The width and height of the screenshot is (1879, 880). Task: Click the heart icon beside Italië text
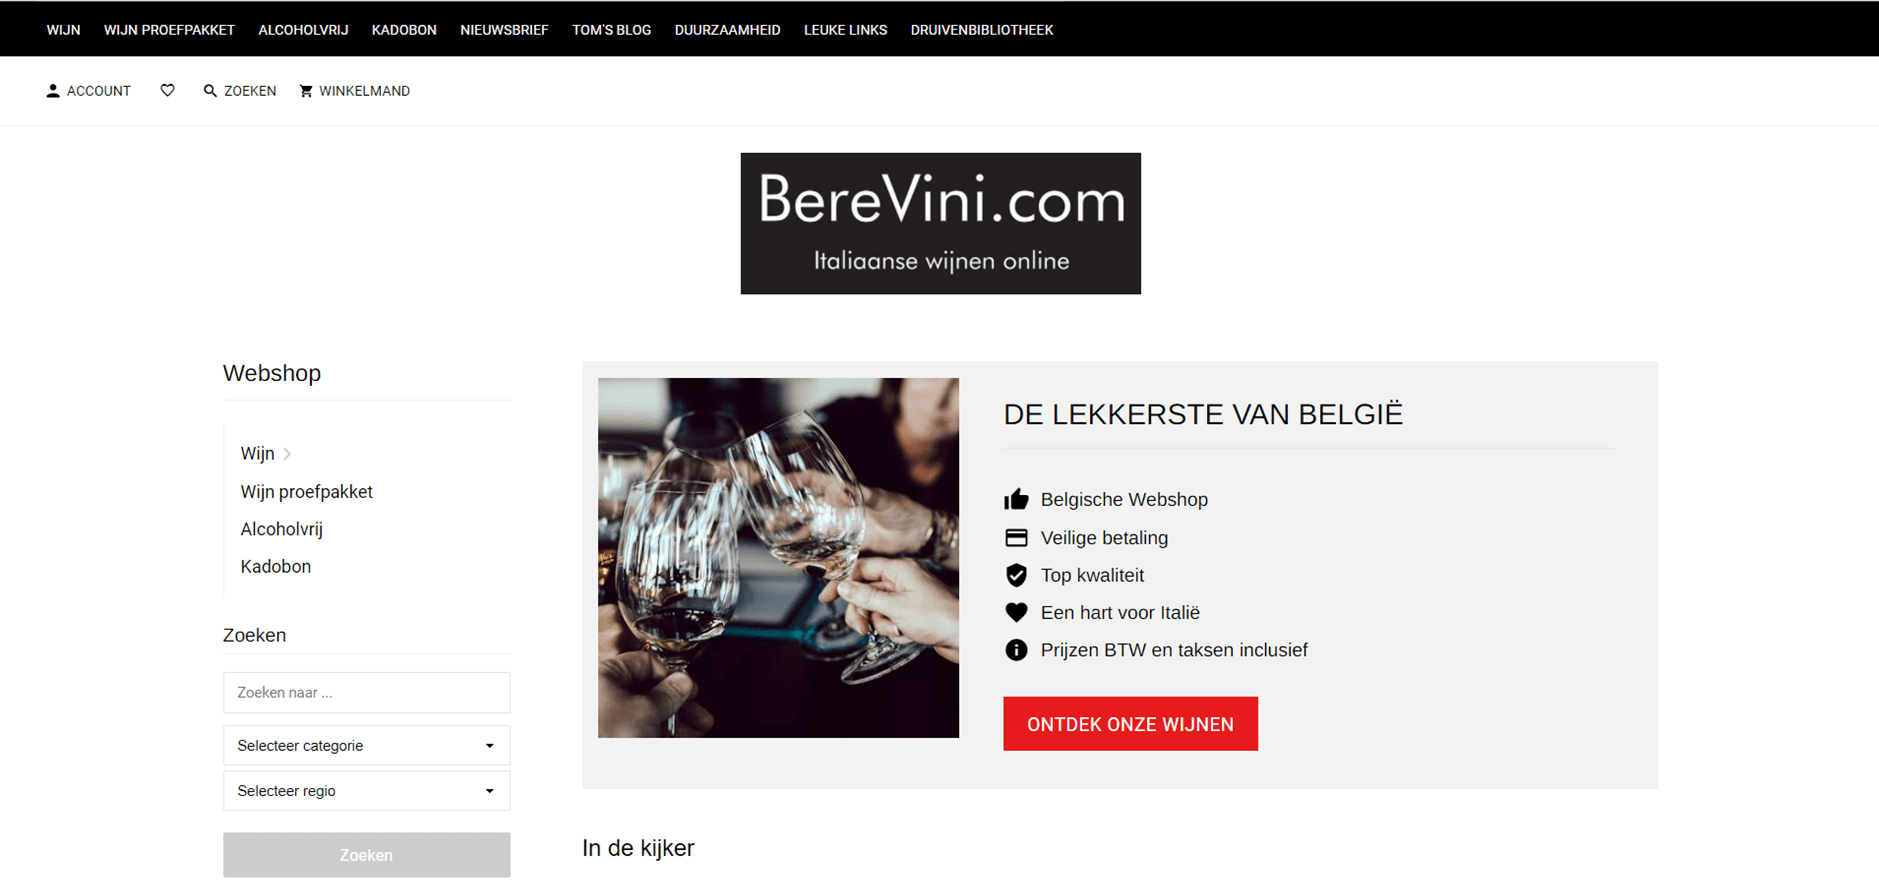pos(1016,613)
